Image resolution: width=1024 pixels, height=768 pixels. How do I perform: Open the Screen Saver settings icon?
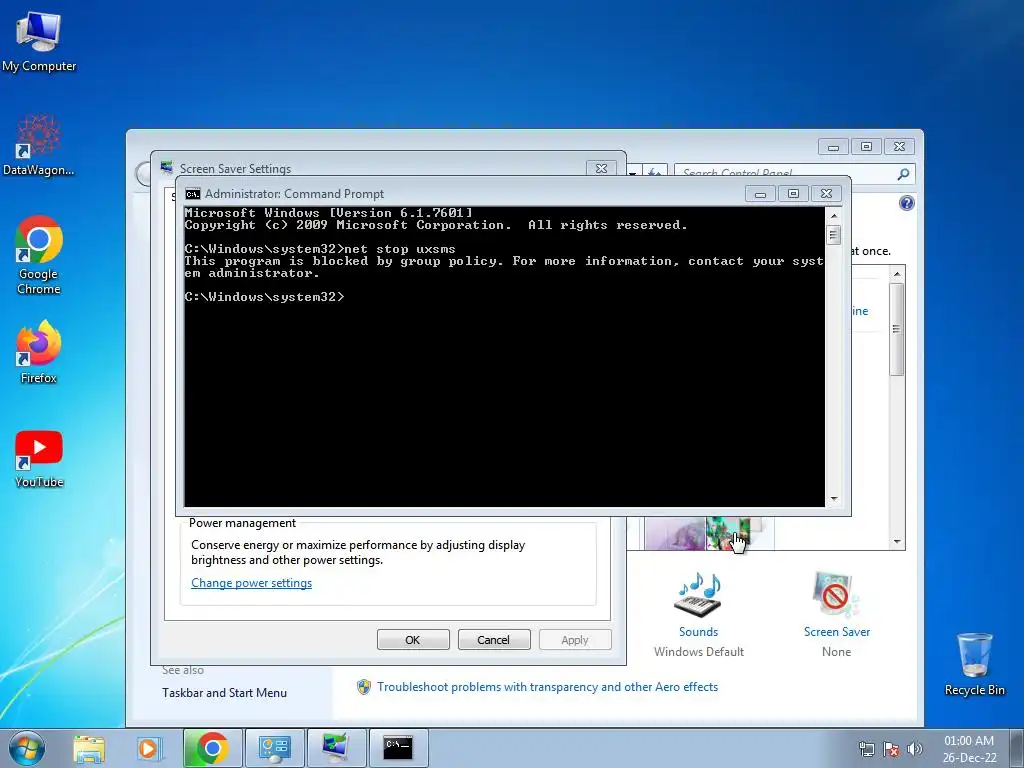coord(835,595)
